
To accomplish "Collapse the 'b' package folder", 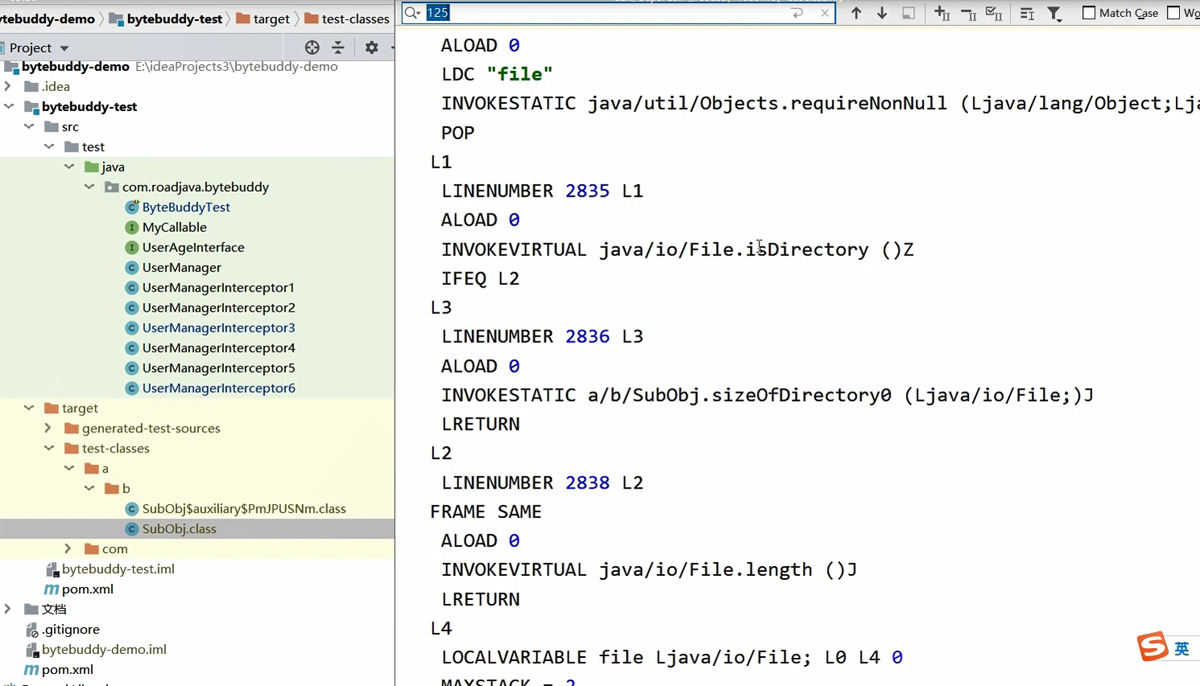I will 88,488.
